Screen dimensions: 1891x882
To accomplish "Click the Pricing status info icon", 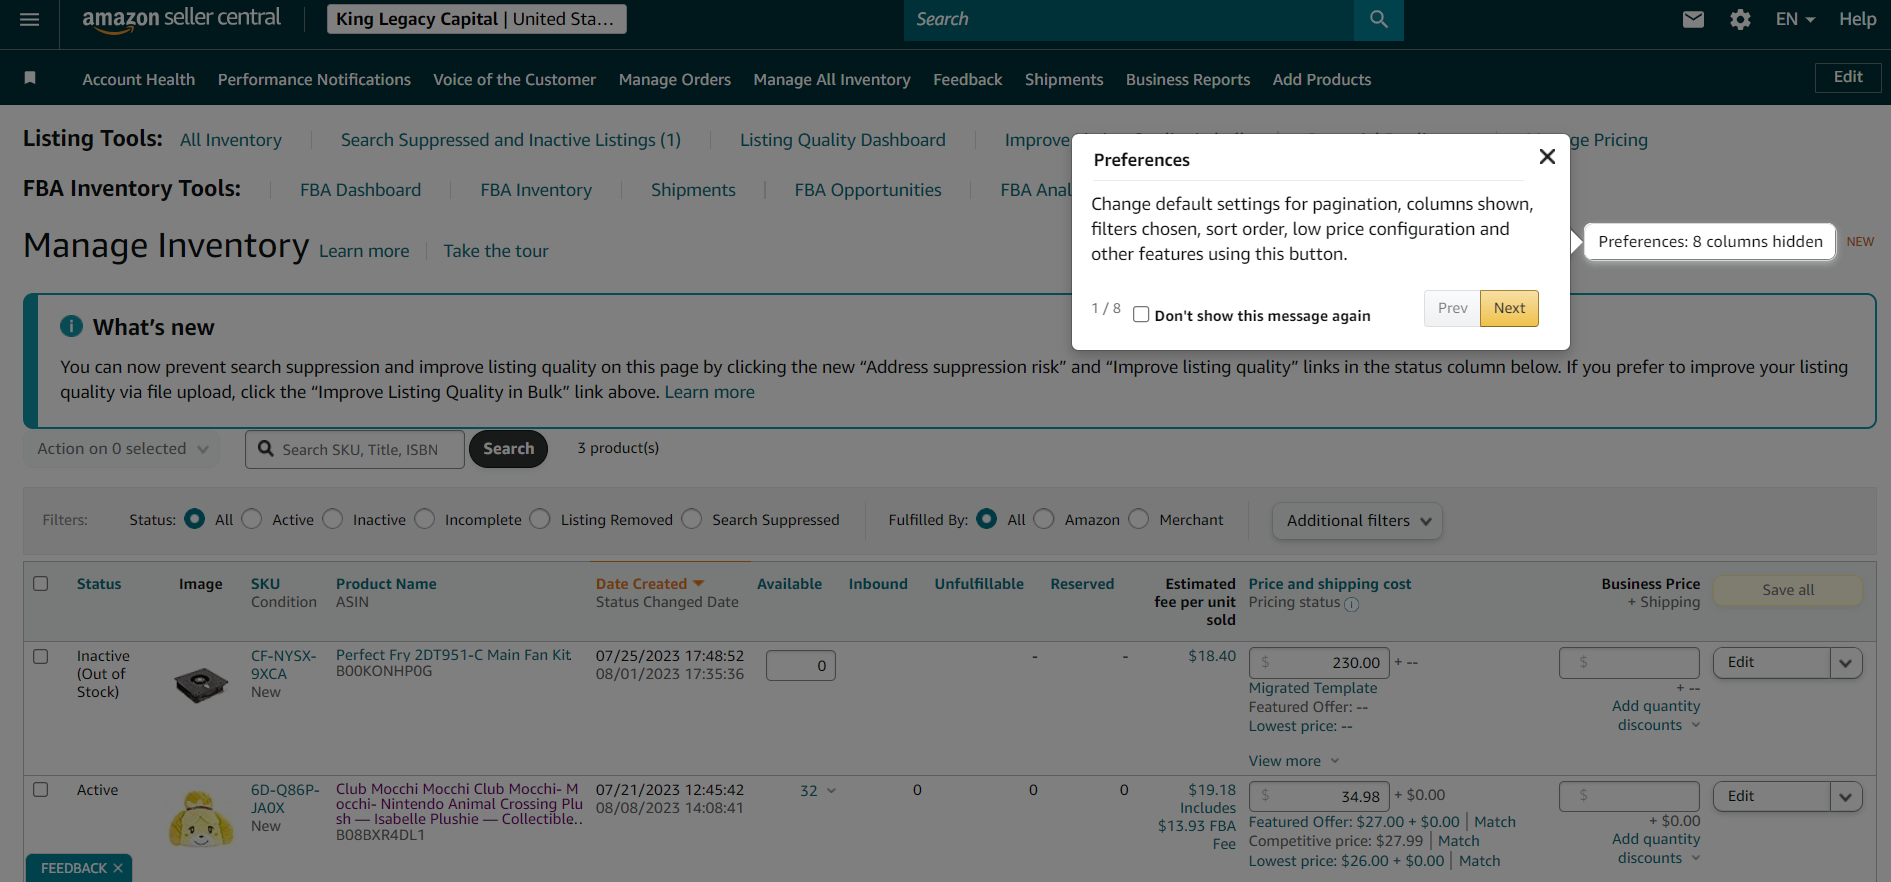I will pyautogui.click(x=1352, y=604).
